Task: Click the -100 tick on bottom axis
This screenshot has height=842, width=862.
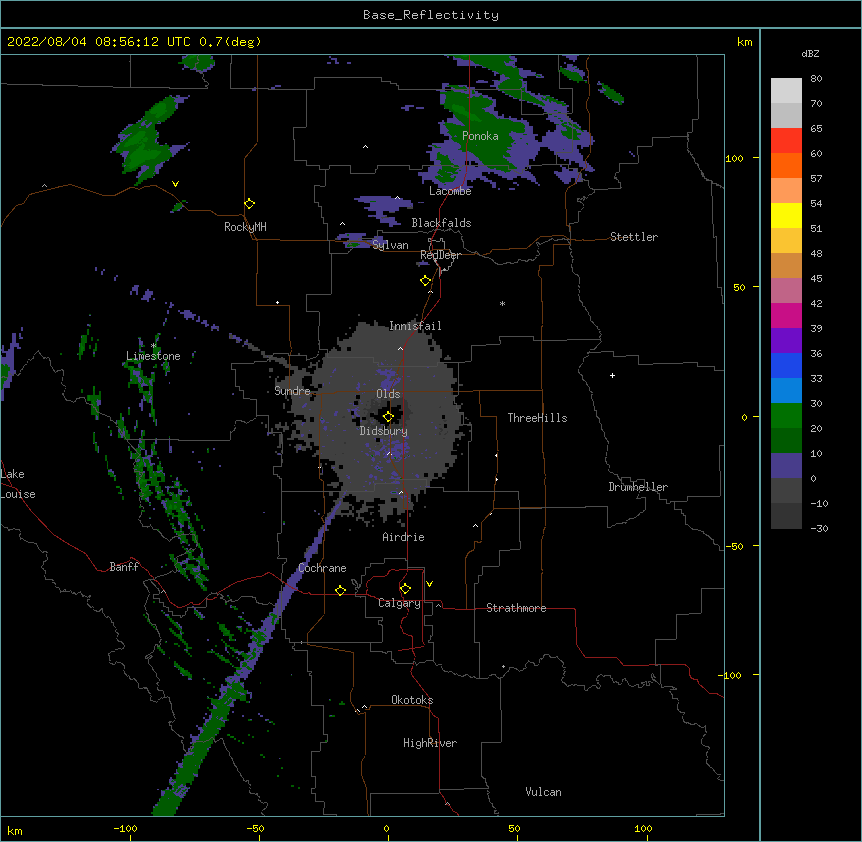Action: (x=125, y=828)
